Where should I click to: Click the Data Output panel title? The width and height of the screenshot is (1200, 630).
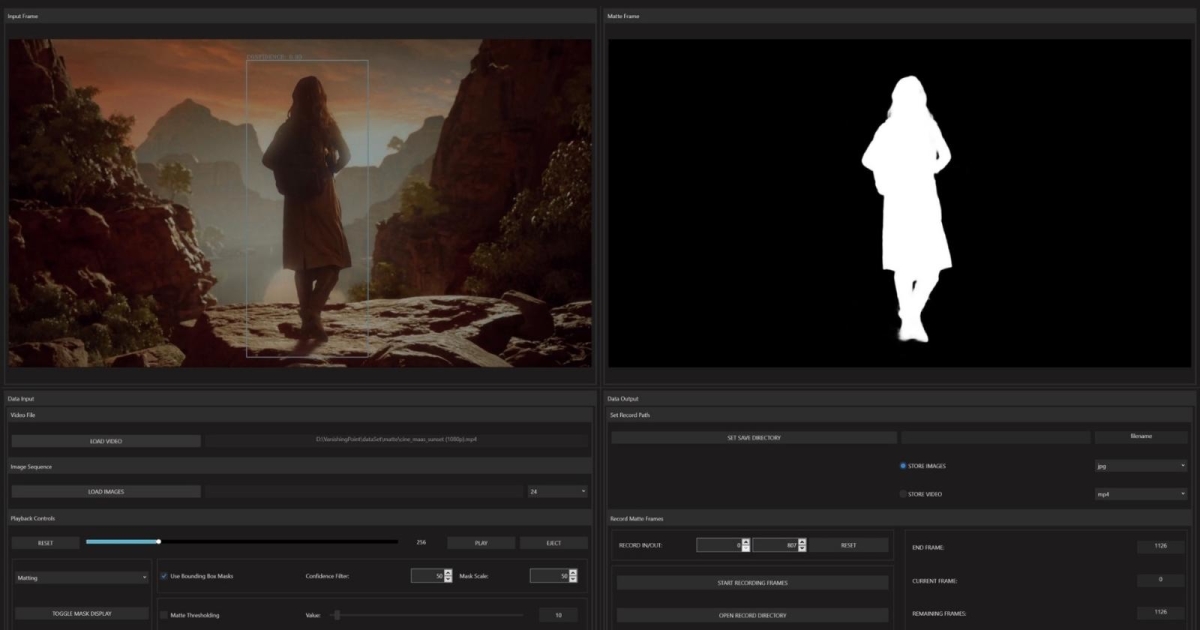tap(623, 399)
